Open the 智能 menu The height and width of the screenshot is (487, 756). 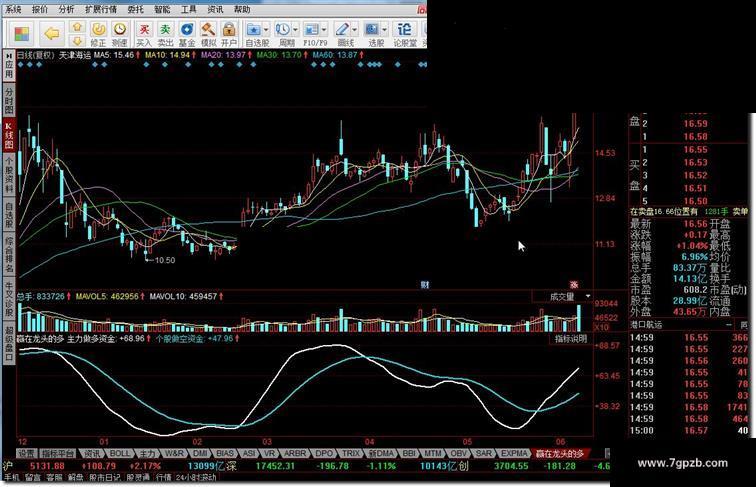coord(162,9)
